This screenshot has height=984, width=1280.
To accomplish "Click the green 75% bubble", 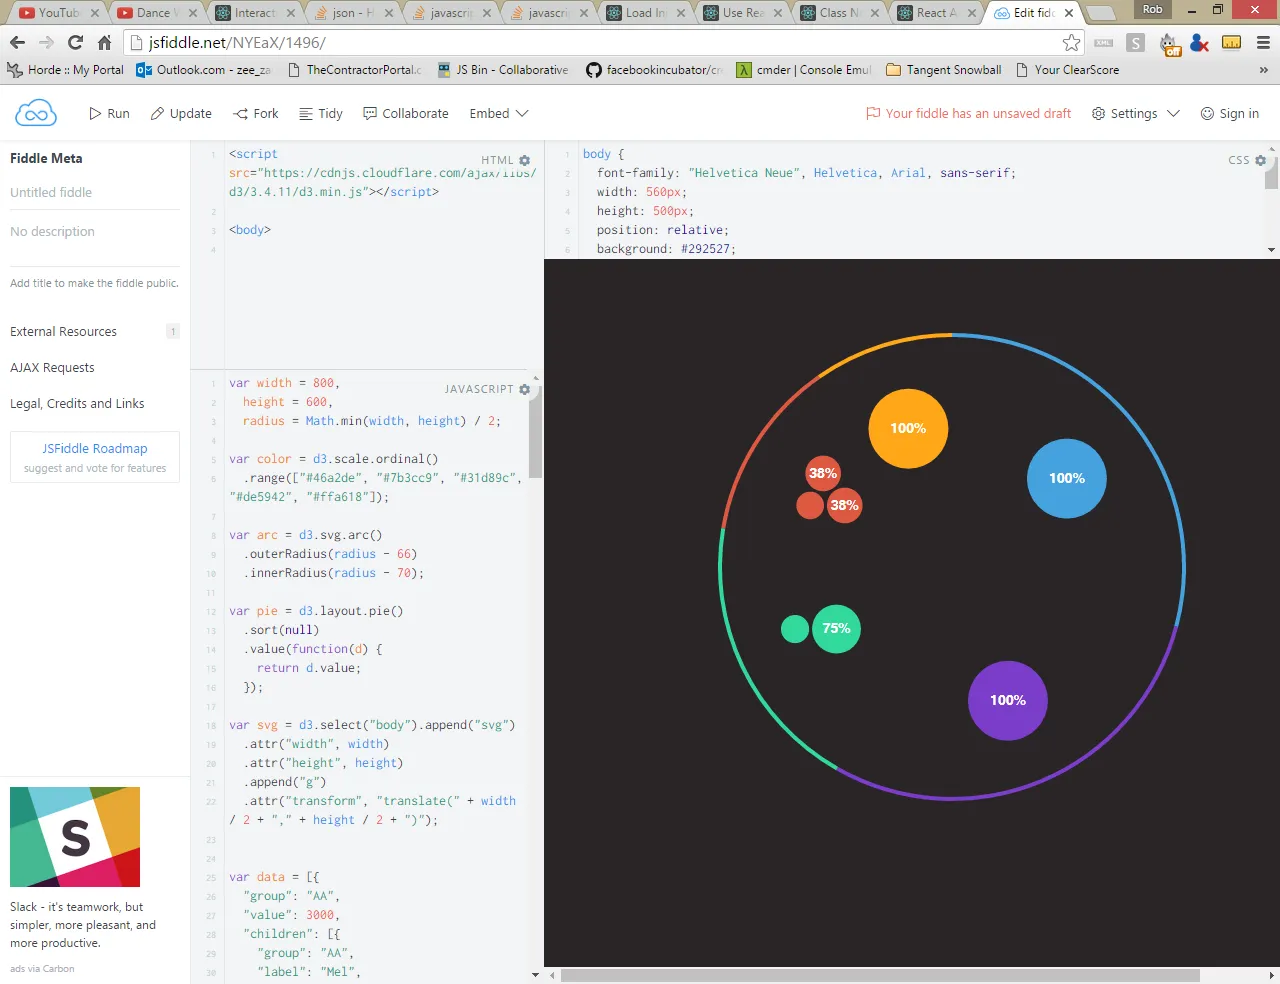I will click(836, 629).
